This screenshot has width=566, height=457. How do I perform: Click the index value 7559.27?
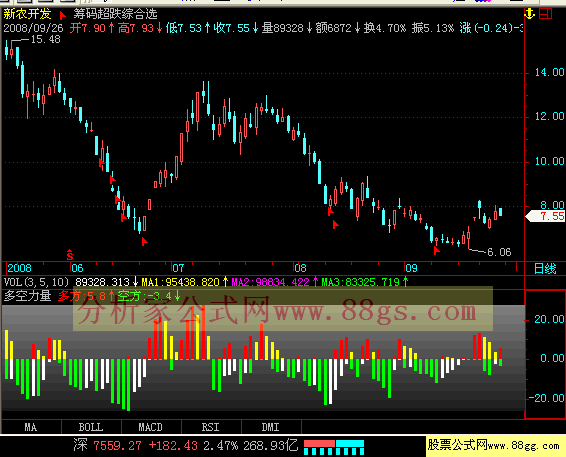118,446
